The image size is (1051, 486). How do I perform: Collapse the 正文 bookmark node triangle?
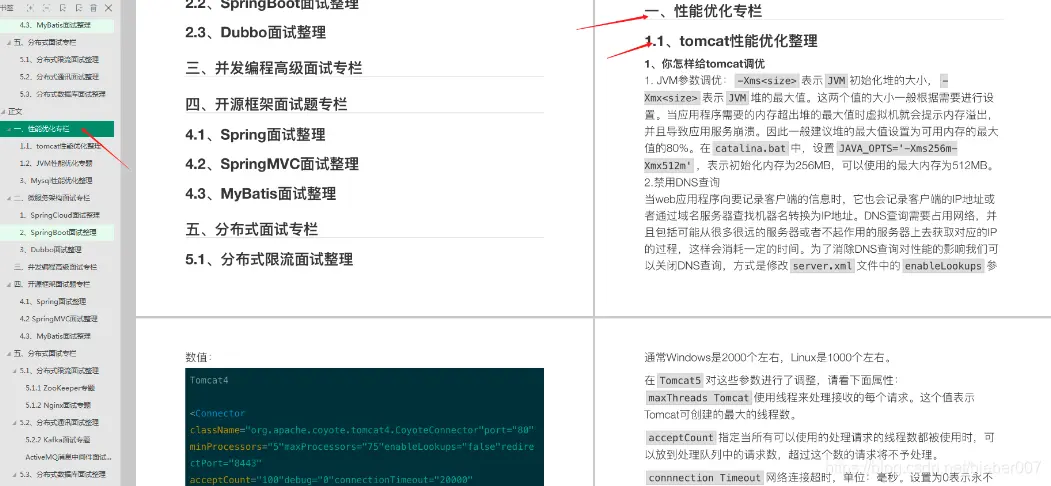4,111
